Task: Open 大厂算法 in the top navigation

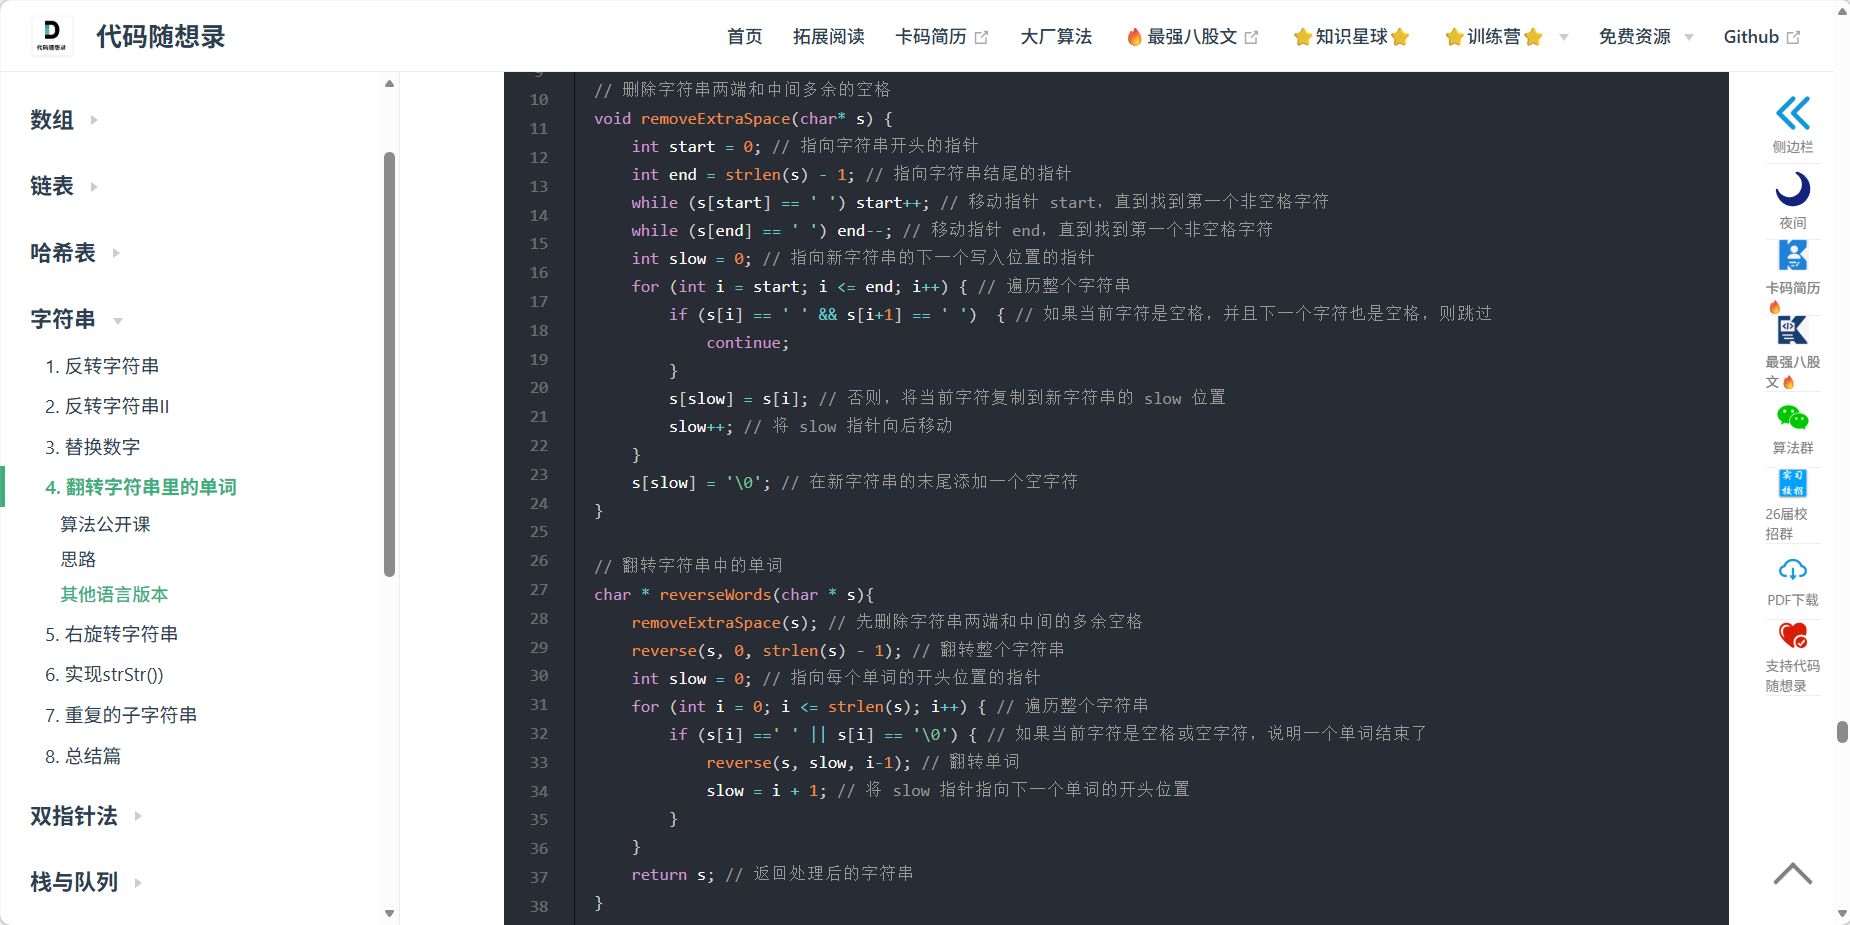Action: 1056,37
